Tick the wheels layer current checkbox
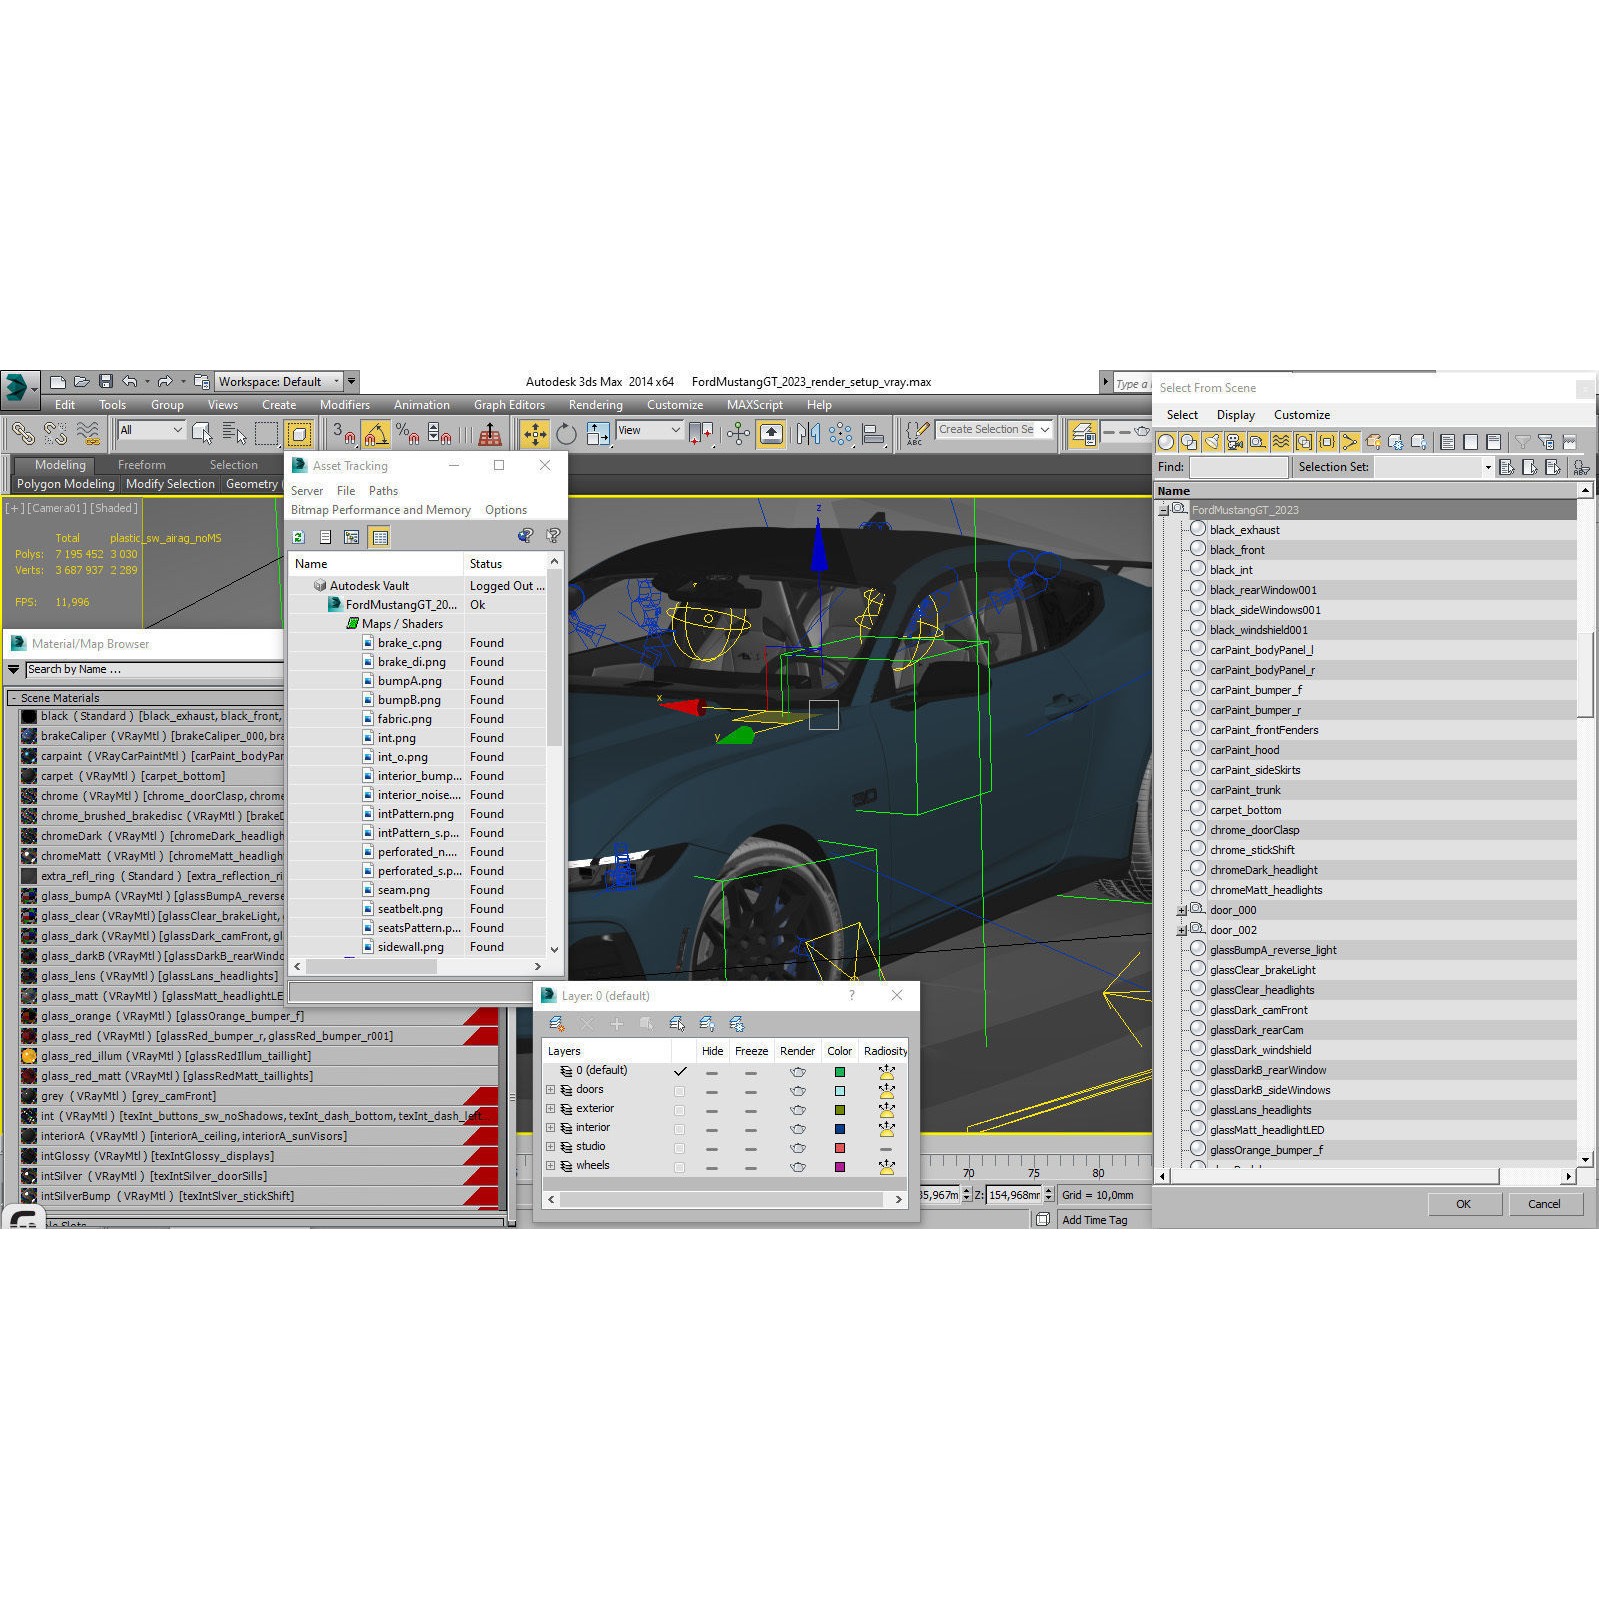The height and width of the screenshot is (1599, 1599). [x=680, y=1167]
